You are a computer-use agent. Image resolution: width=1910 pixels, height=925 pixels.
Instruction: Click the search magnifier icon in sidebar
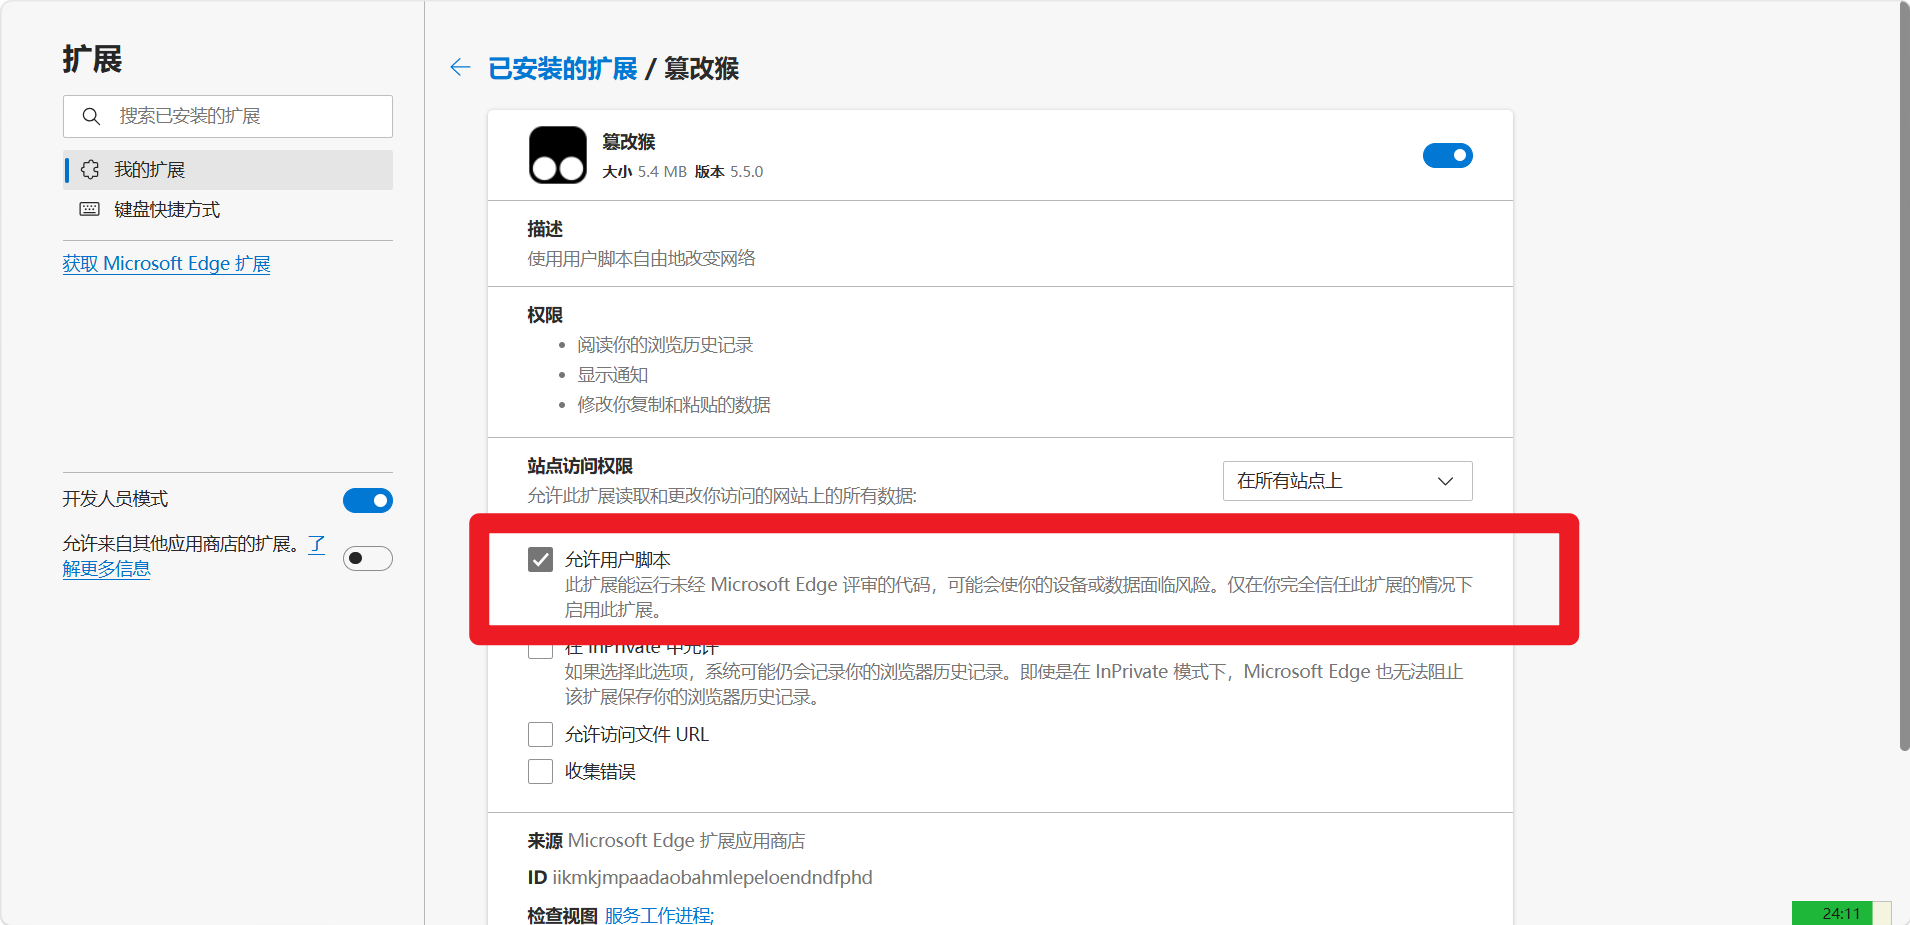coord(91,116)
